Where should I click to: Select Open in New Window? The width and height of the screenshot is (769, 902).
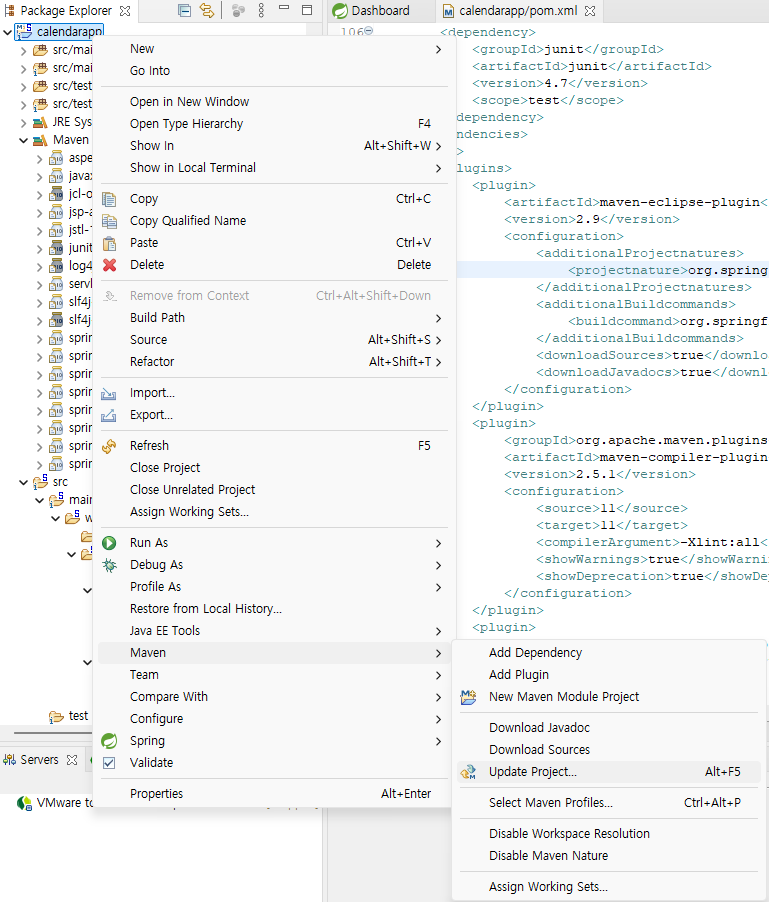tap(273, 102)
